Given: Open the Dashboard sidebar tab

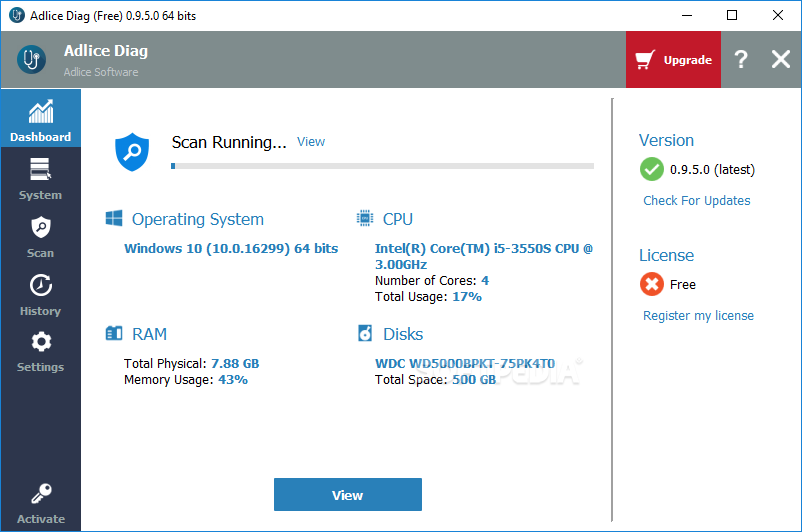Looking at the screenshot, I should coord(40,118).
